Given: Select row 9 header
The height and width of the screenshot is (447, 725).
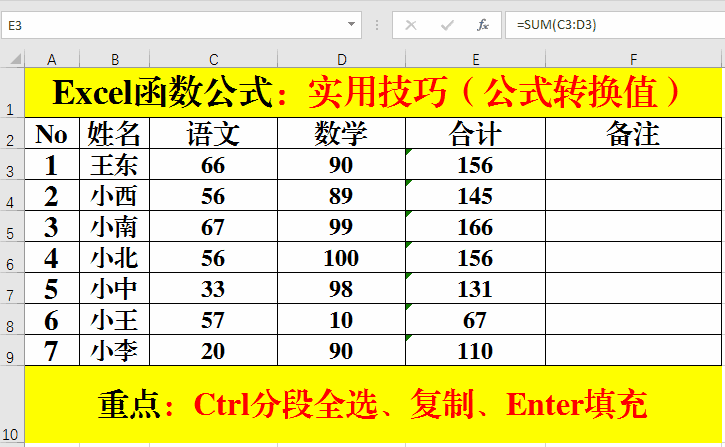Looking at the screenshot, I should 12,350.
